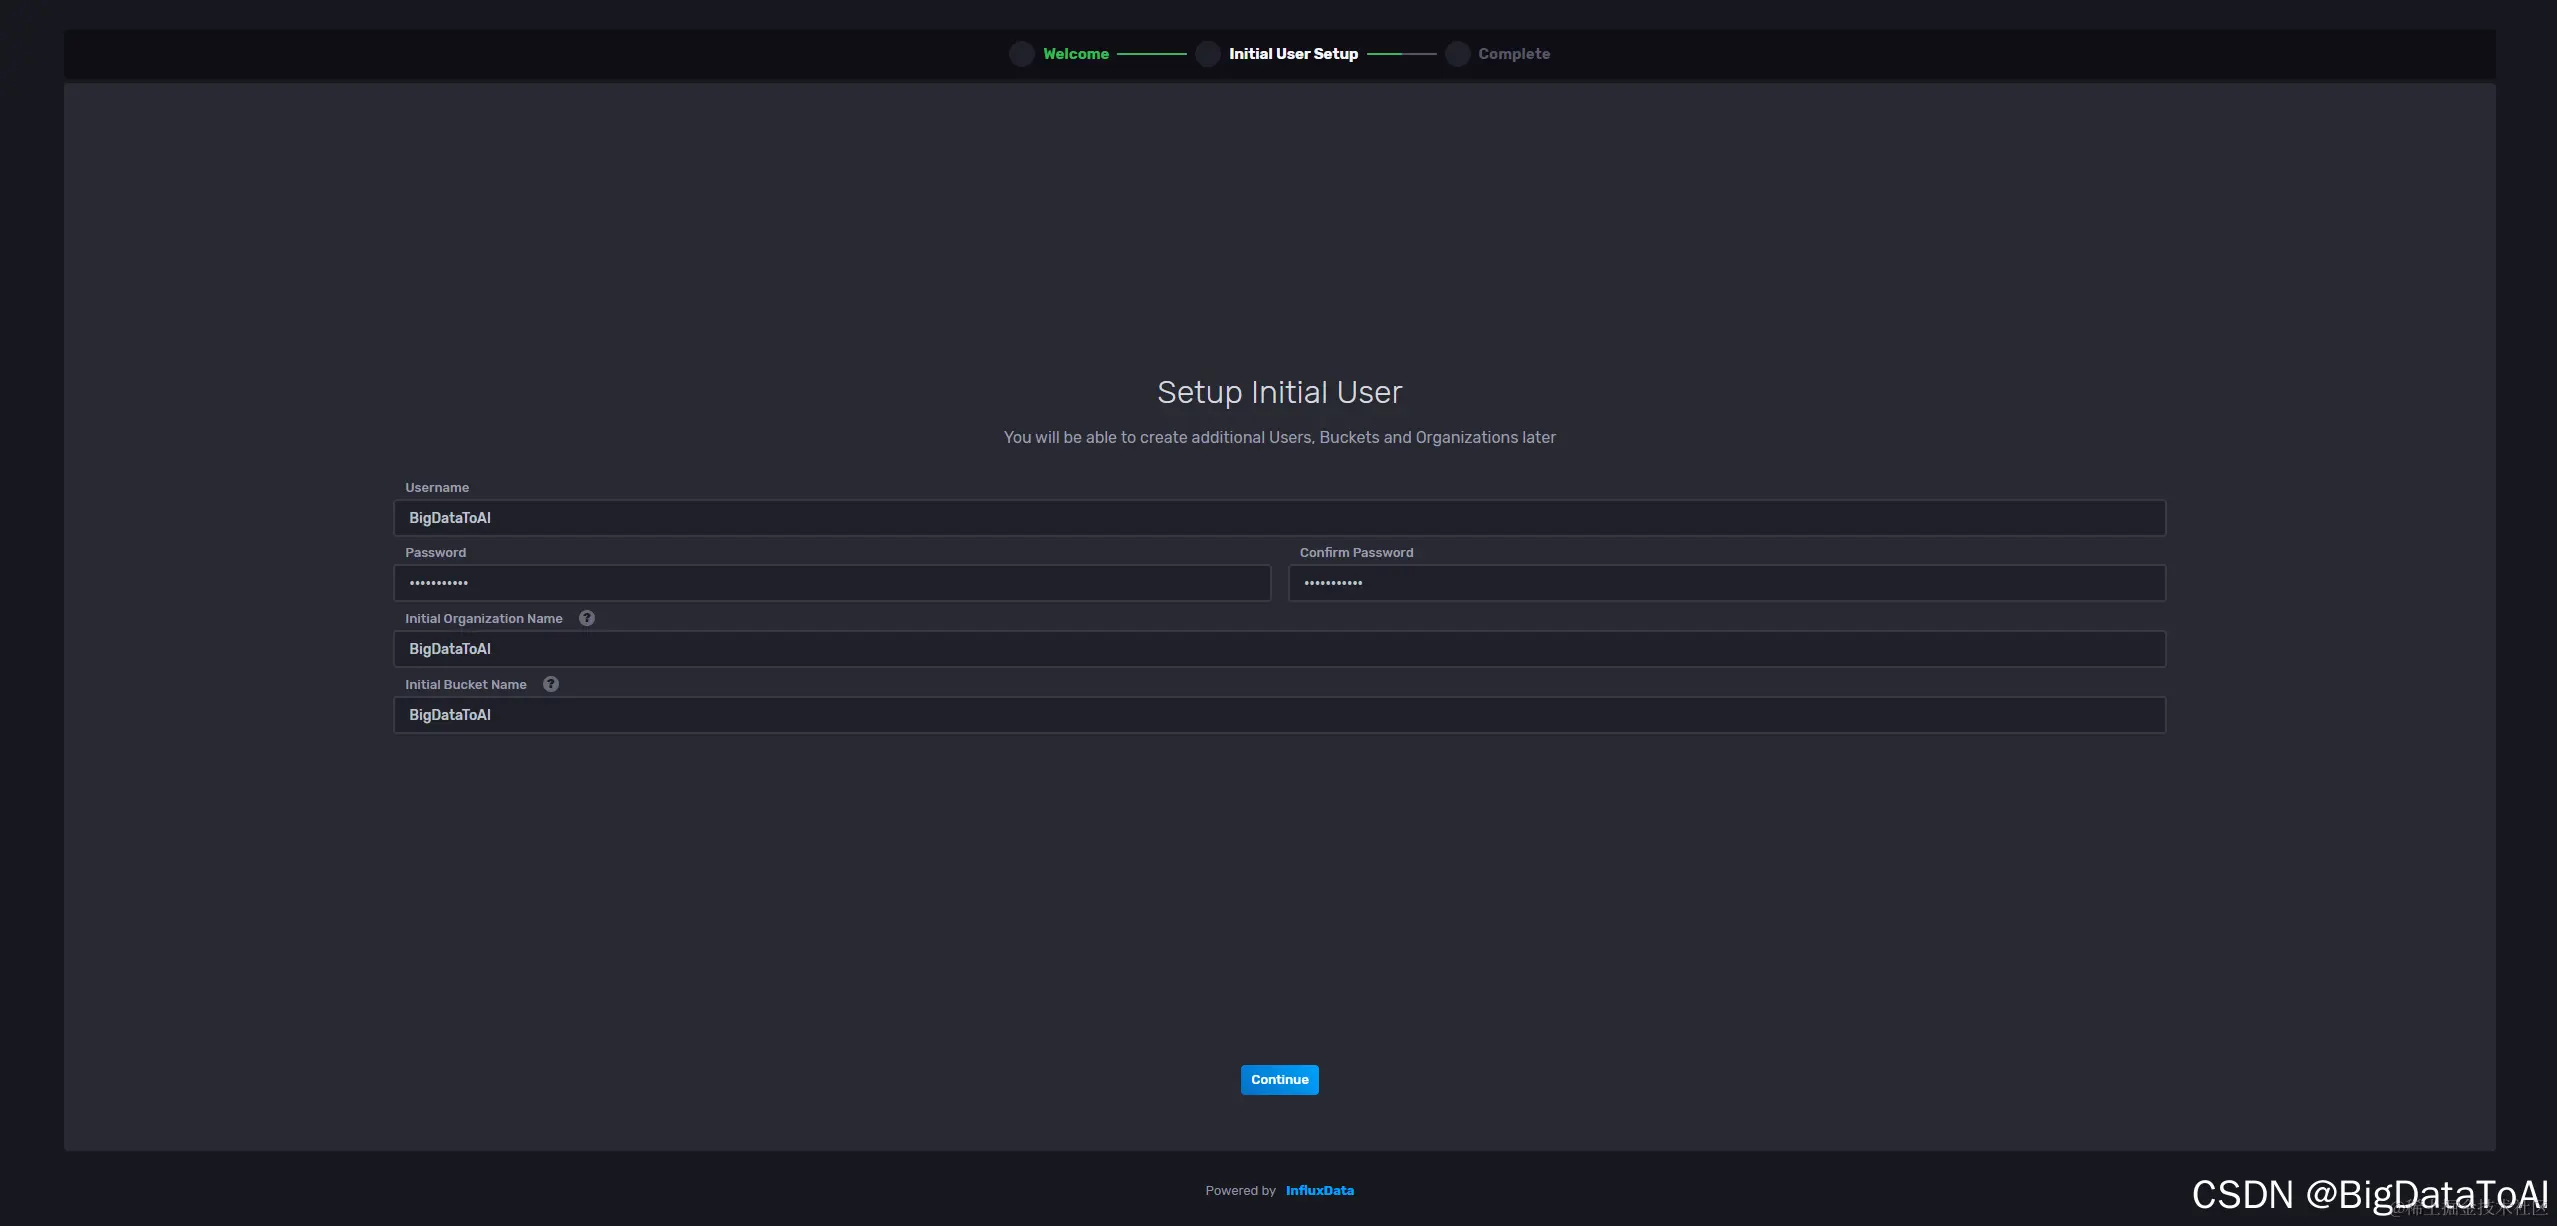
Task: Click inside the Password field
Action: 832,583
